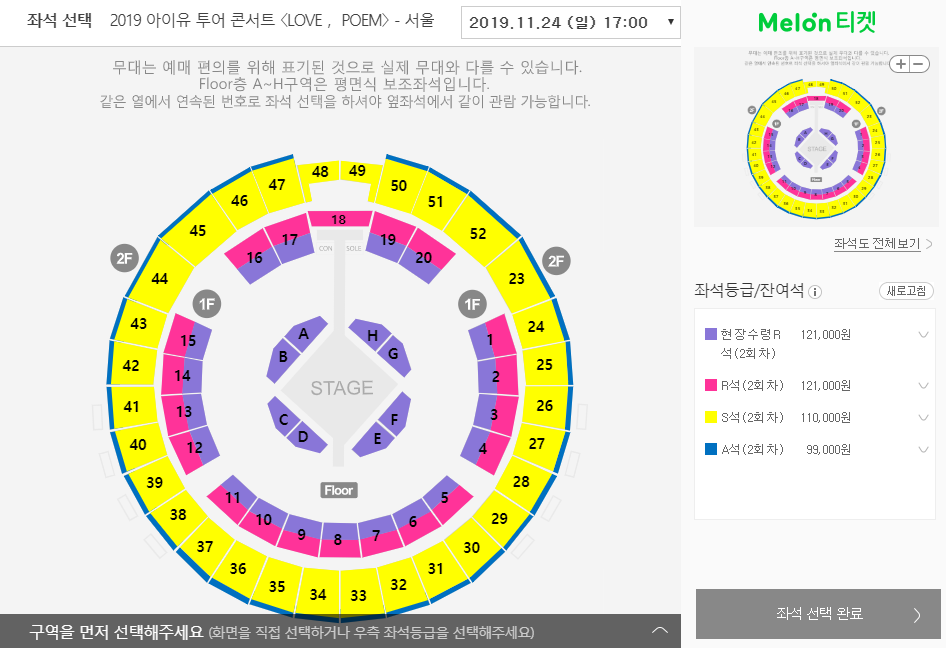Open the performance date and time dropdown
The height and width of the screenshot is (648, 946).
571,22
